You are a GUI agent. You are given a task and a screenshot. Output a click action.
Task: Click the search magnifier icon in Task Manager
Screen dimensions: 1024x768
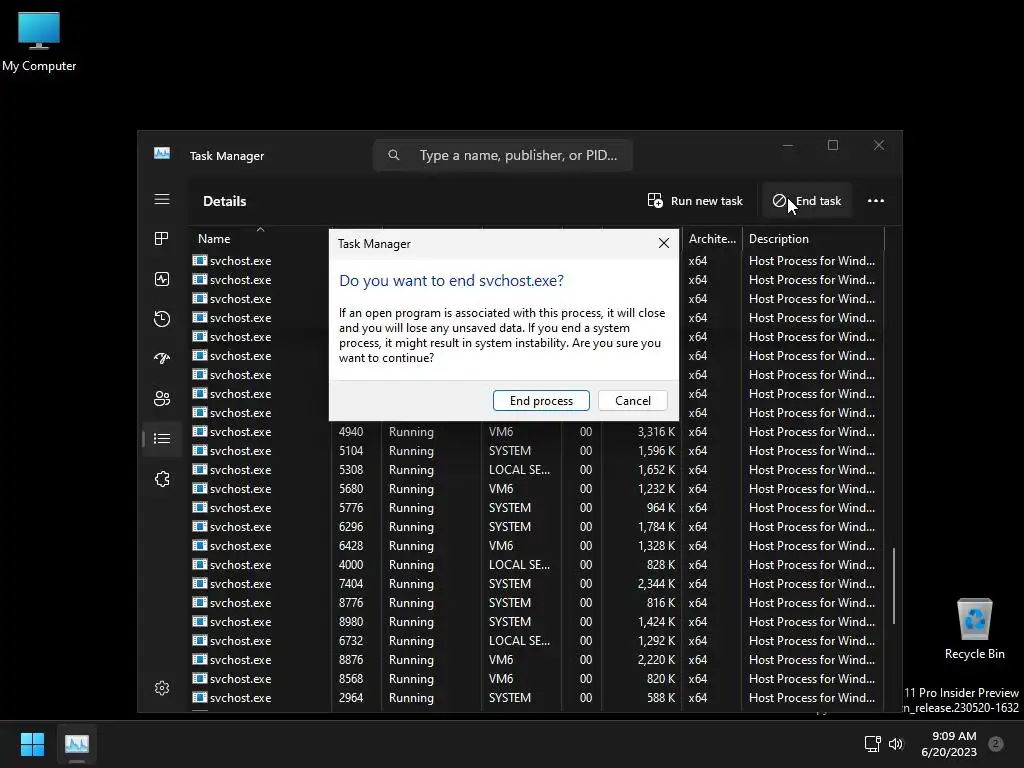pos(394,155)
